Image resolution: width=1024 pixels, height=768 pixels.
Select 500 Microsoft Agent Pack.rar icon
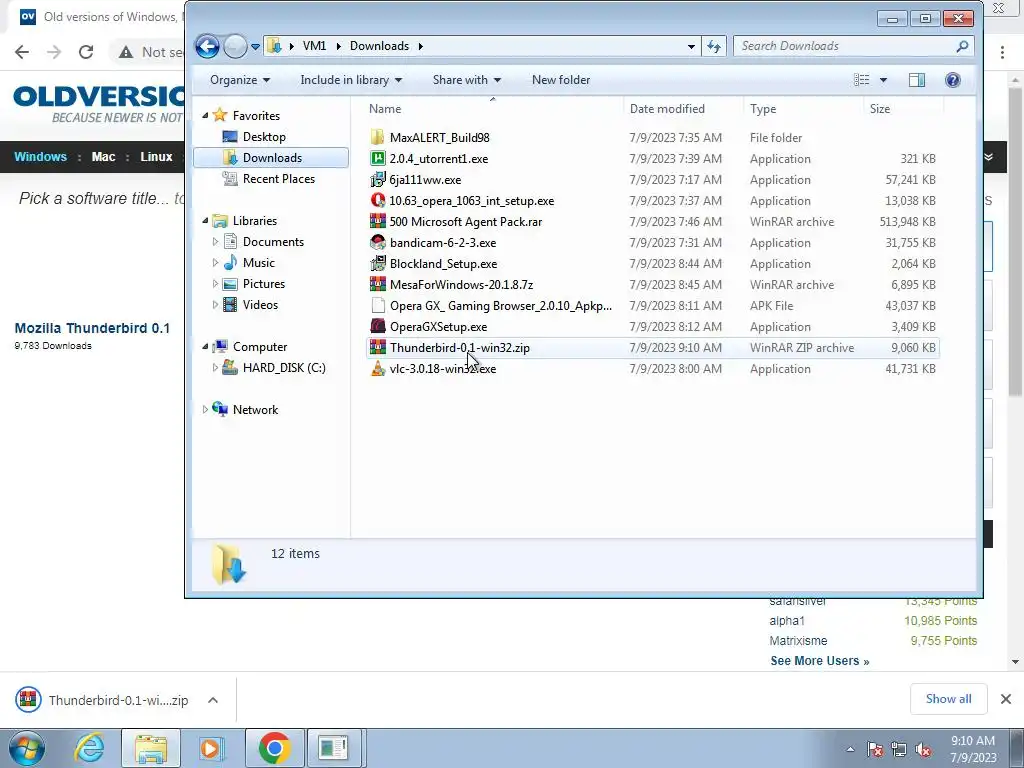pos(377,221)
